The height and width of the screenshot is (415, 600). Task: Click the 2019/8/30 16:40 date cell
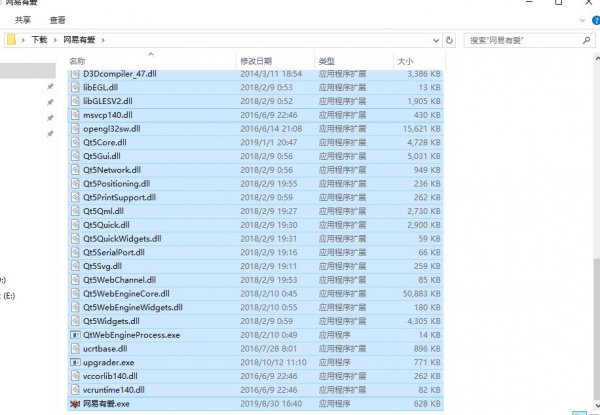[x=271, y=404]
